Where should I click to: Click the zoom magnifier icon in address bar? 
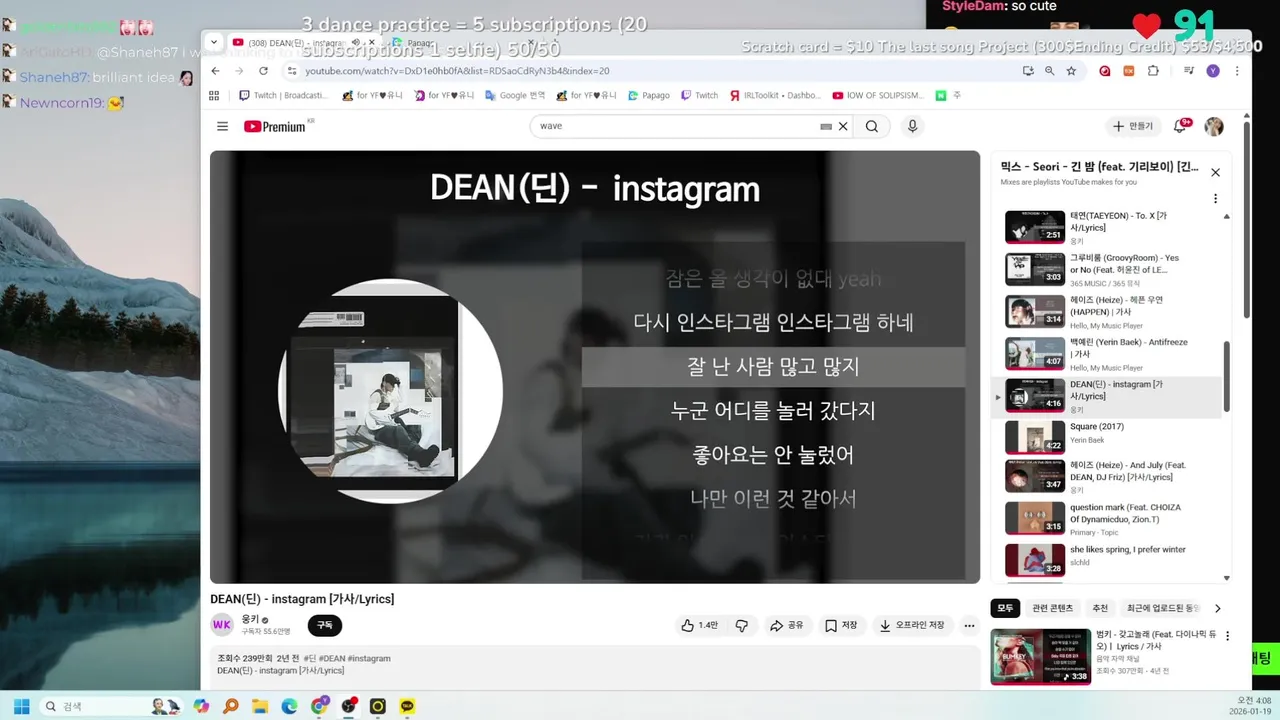click(1049, 71)
